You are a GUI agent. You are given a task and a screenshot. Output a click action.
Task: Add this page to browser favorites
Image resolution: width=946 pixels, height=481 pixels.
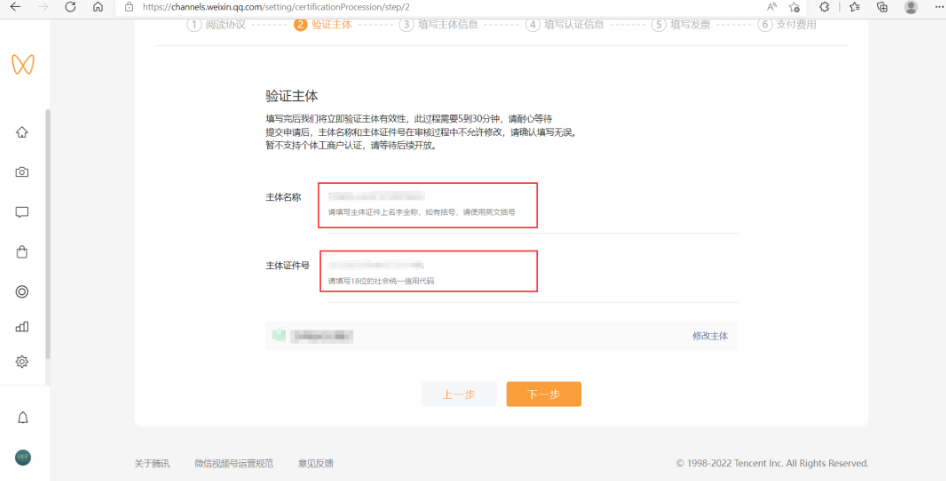(x=796, y=7)
